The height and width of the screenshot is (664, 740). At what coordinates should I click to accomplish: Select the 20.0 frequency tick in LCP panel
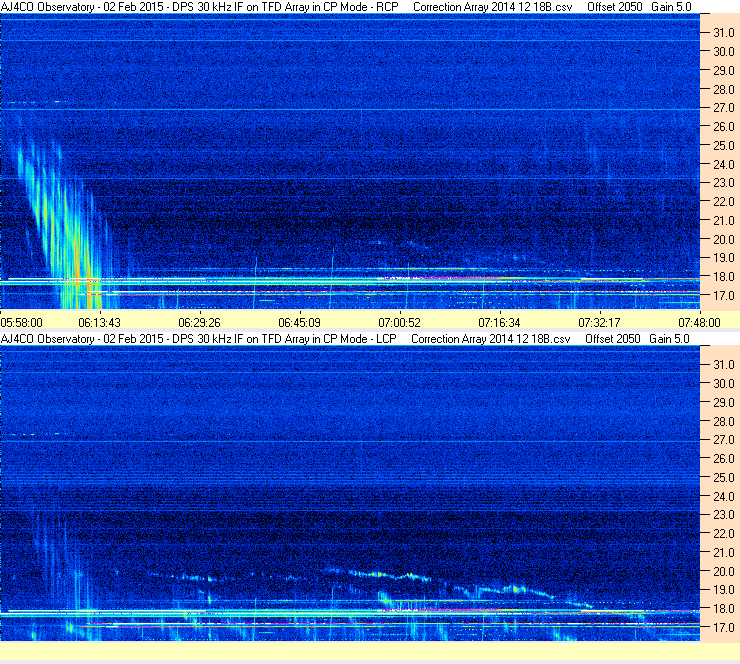724,571
